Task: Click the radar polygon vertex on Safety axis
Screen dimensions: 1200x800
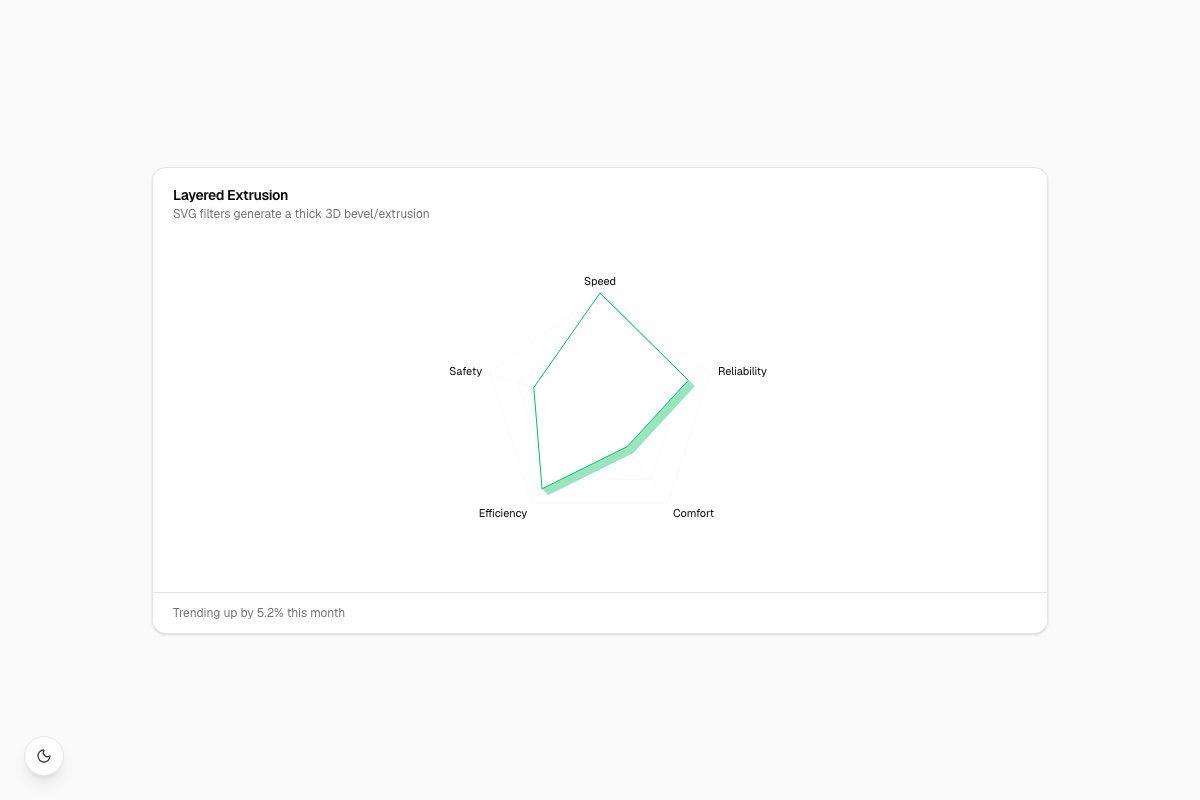Action: pyautogui.click(x=534, y=387)
